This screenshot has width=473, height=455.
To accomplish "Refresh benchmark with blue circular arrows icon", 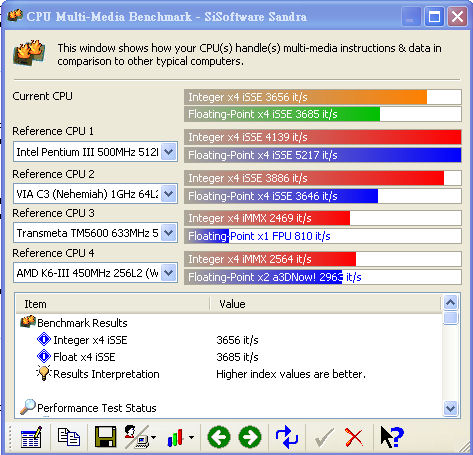I will click(x=287, y=437).
